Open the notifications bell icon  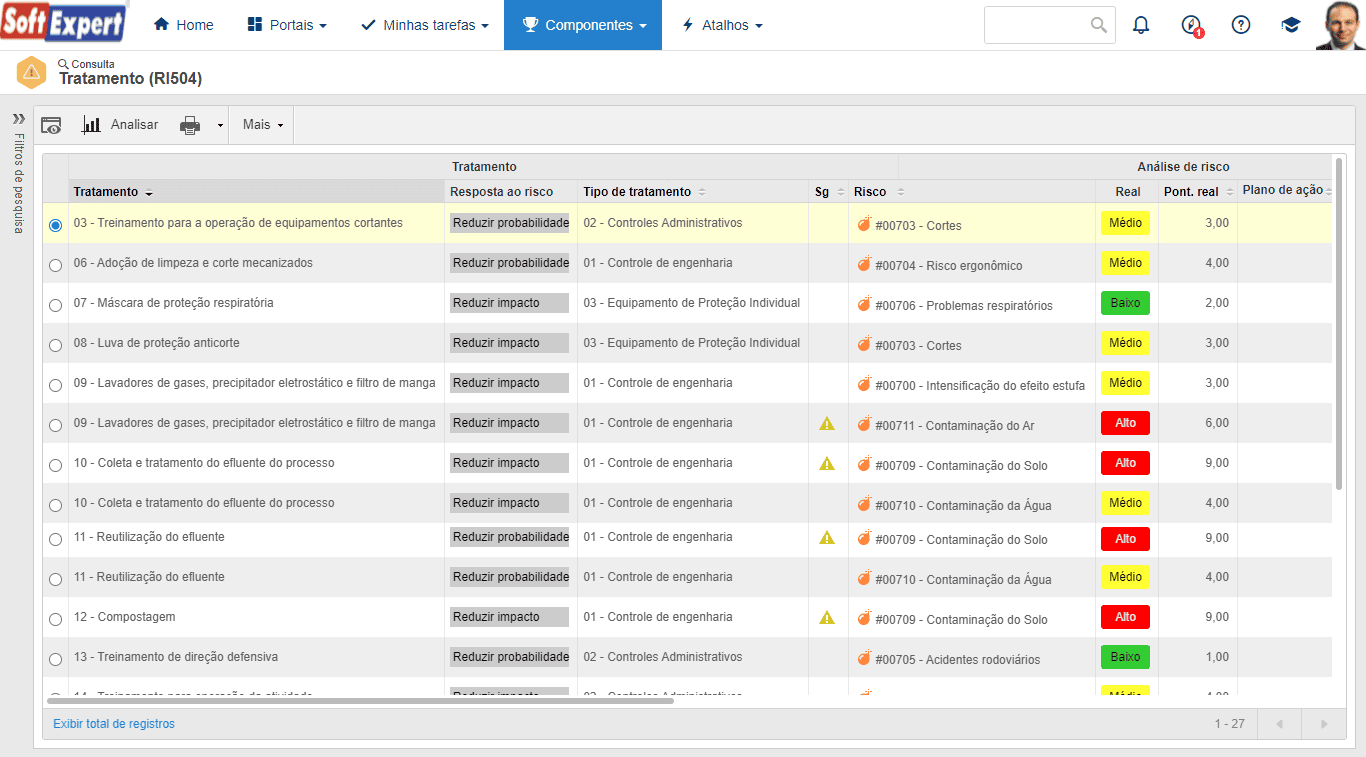coord(1141,25)
